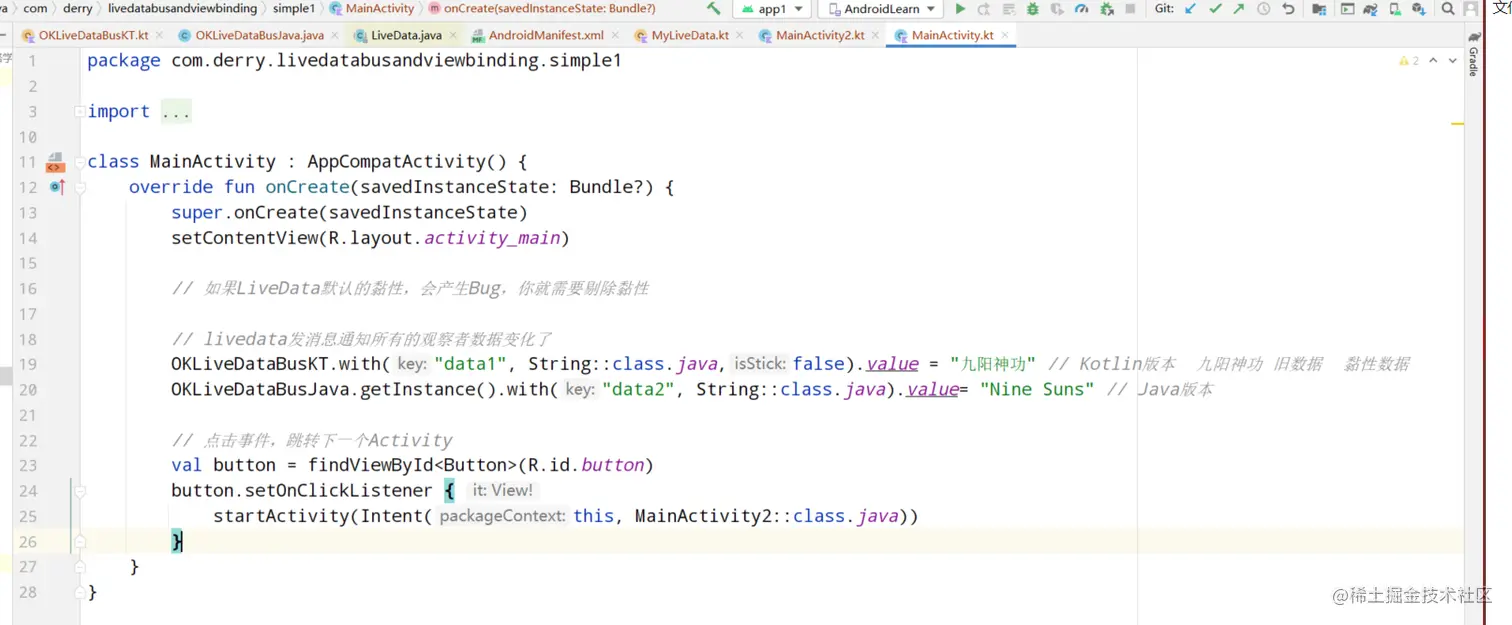The height and width of the screenshot is (625, 1512).
Task: Click the Search Everywhere magnifier icon
Action: pyautogui.click(x=1447, y=9)
